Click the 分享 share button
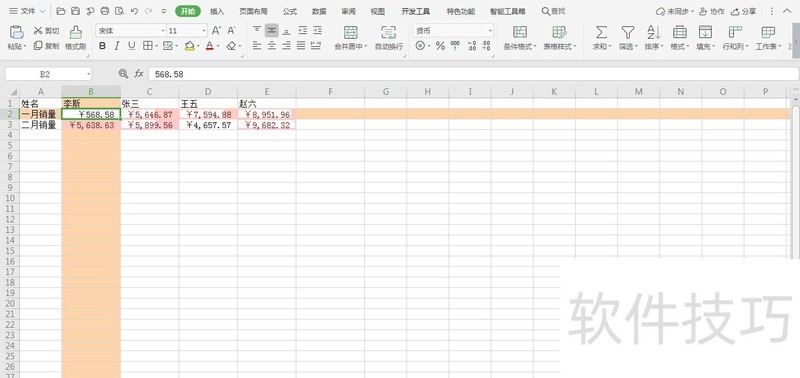The image size is (800, 378). pos(743,11)
